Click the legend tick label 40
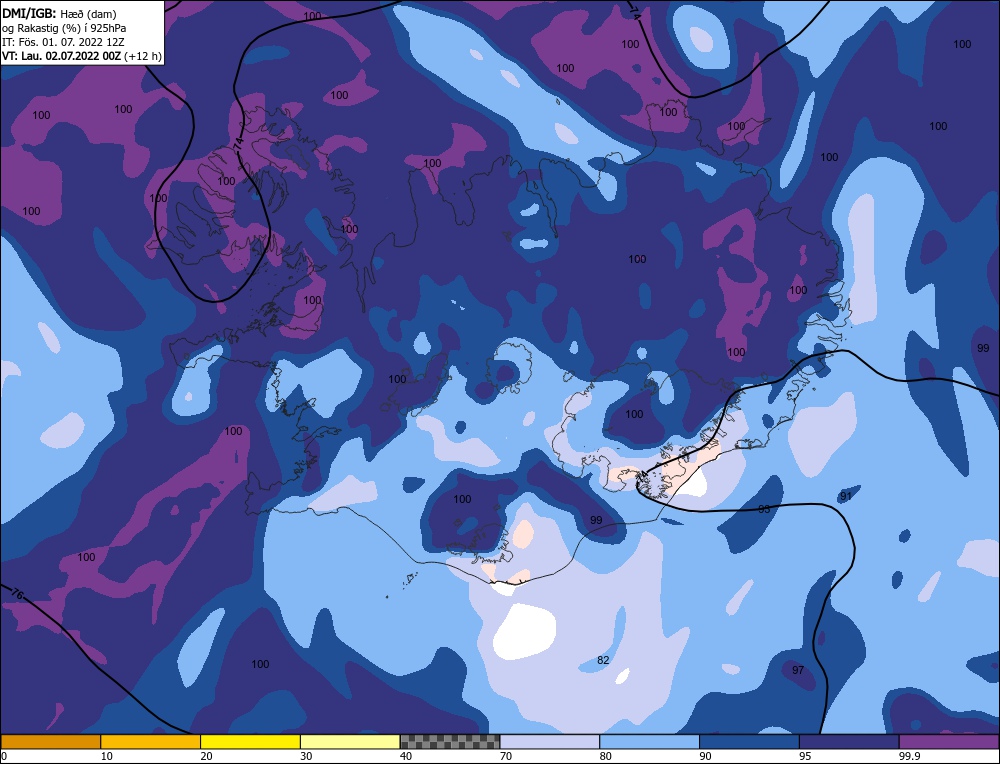 [x=406, y=756]
